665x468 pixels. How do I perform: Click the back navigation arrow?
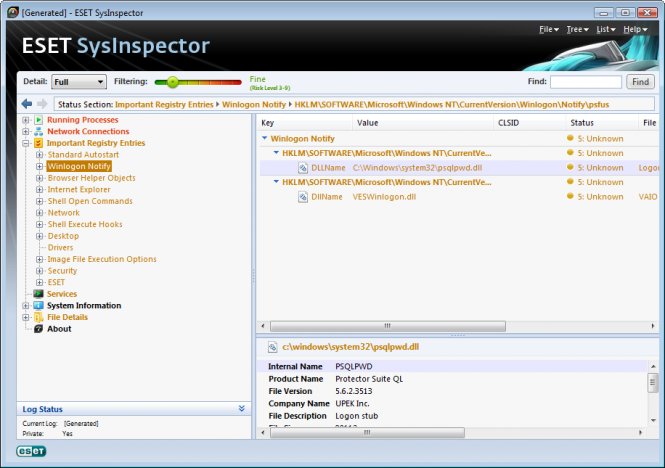point(27,104)
